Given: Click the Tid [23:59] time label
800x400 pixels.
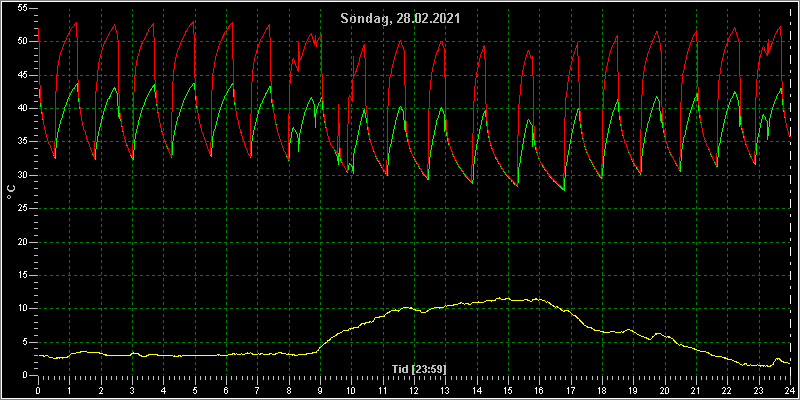Looking at the screenshot, I should click(419, 368).
